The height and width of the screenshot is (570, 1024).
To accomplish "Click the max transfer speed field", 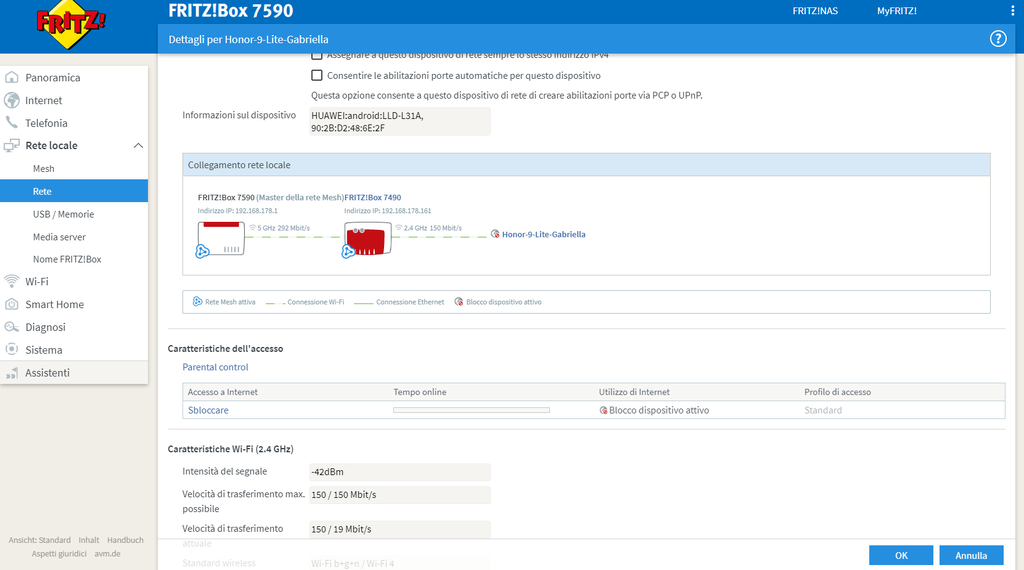I will click(400, 495).
